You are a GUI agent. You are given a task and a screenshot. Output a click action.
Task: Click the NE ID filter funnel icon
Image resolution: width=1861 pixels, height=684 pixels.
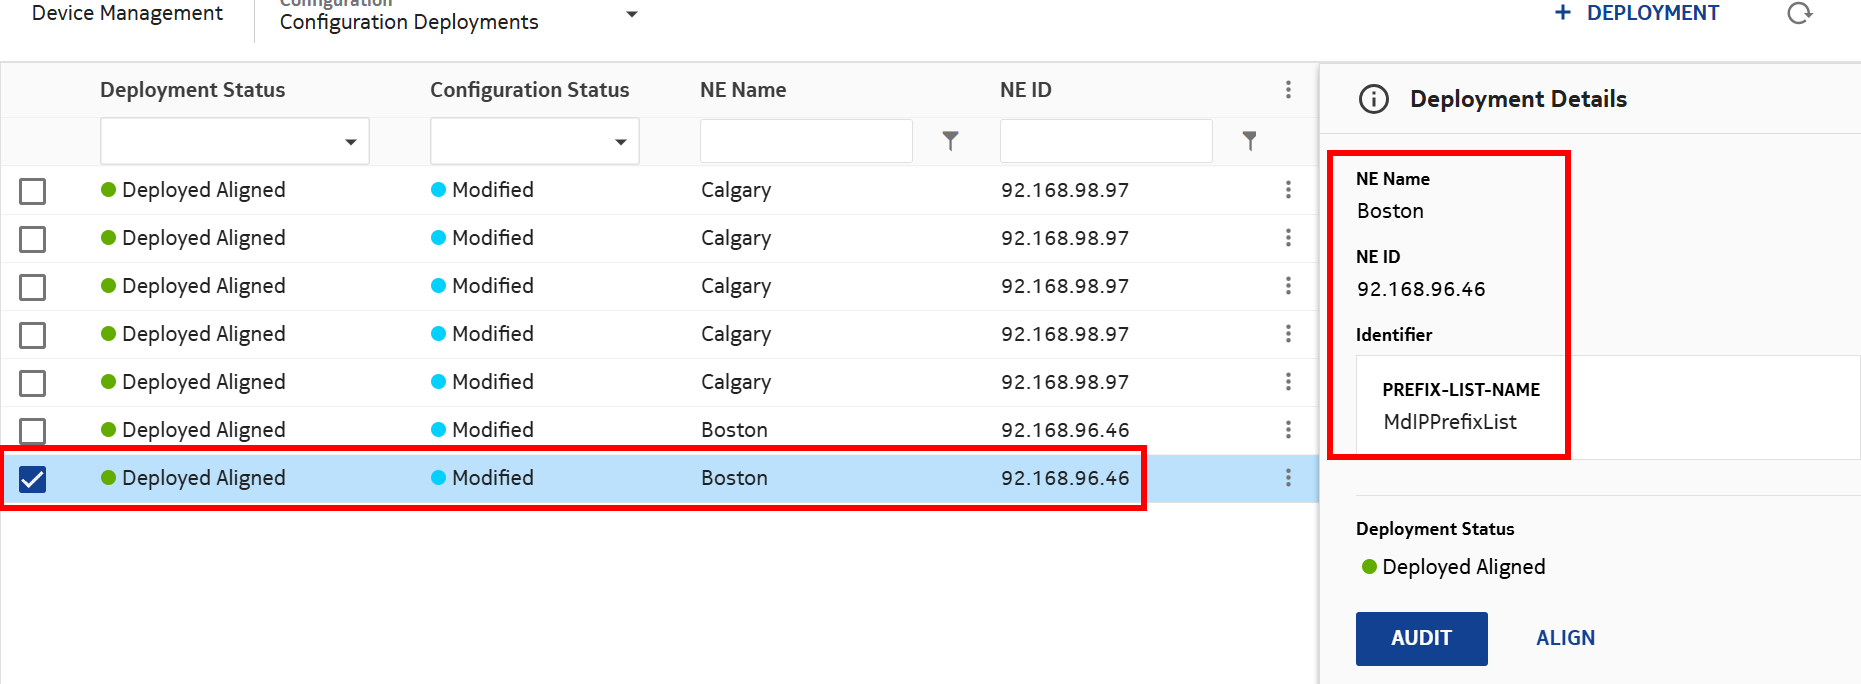1249,141
